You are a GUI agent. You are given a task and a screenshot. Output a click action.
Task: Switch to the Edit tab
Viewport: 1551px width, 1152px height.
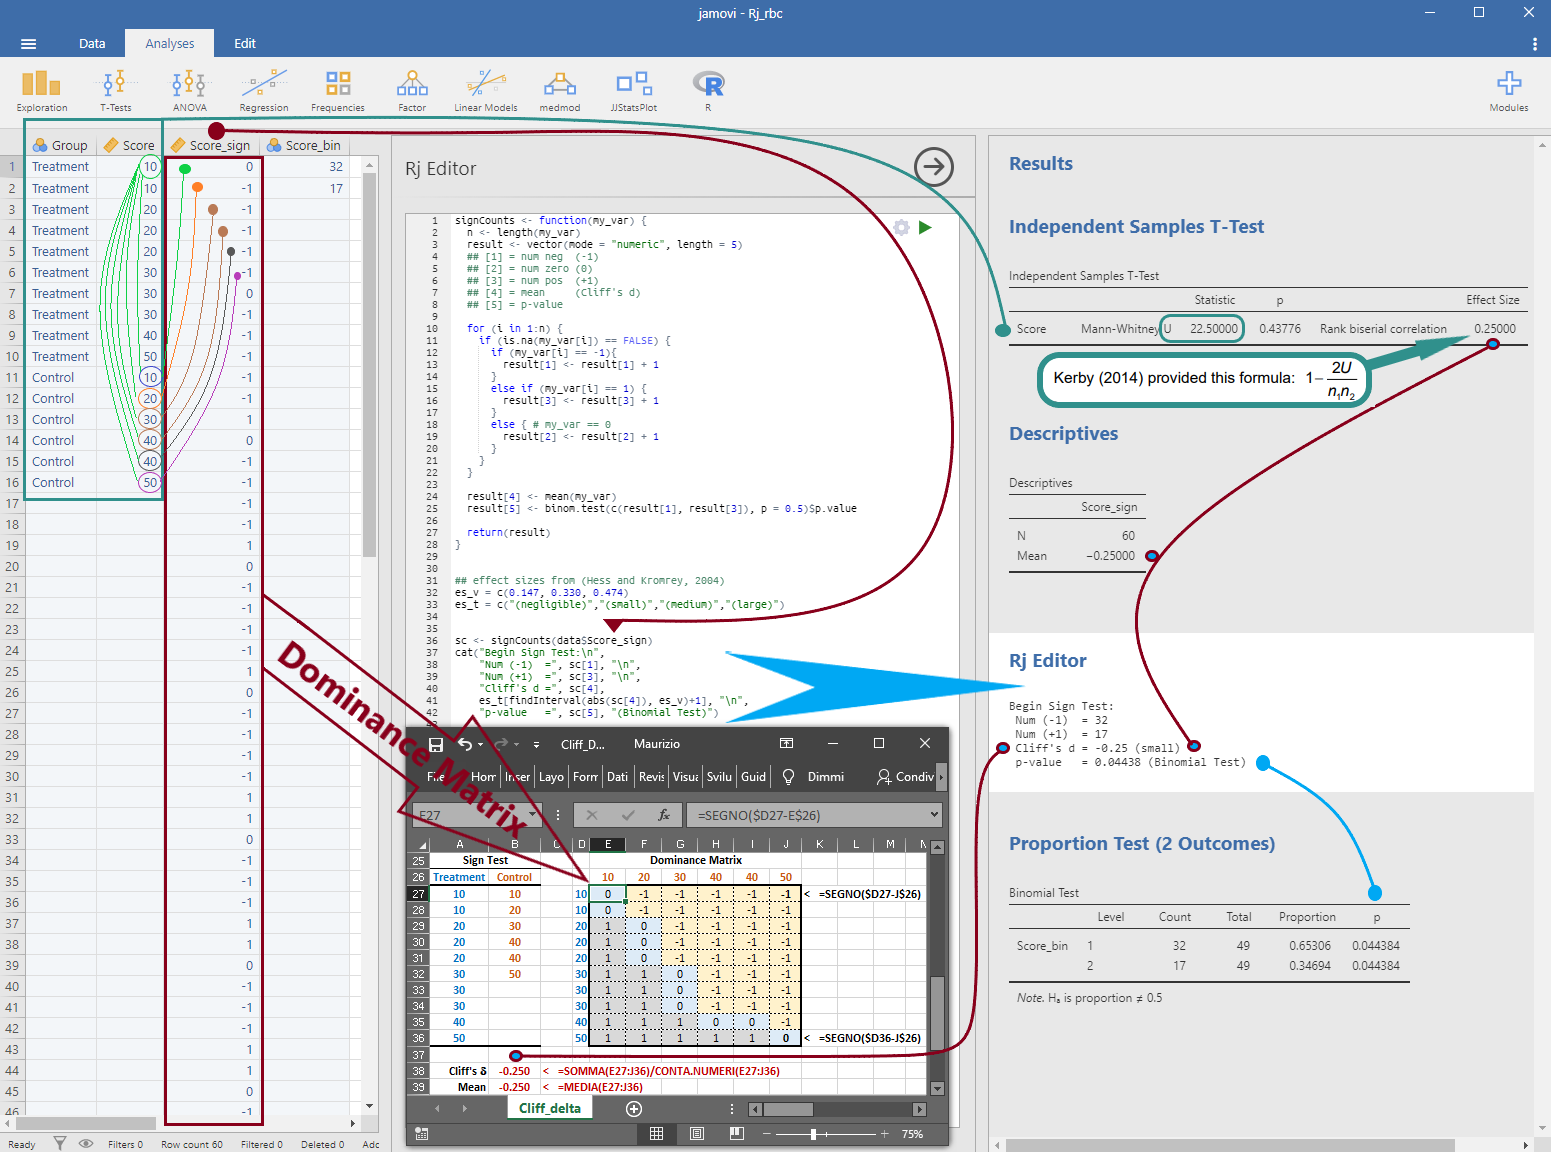tap(245, 44)
